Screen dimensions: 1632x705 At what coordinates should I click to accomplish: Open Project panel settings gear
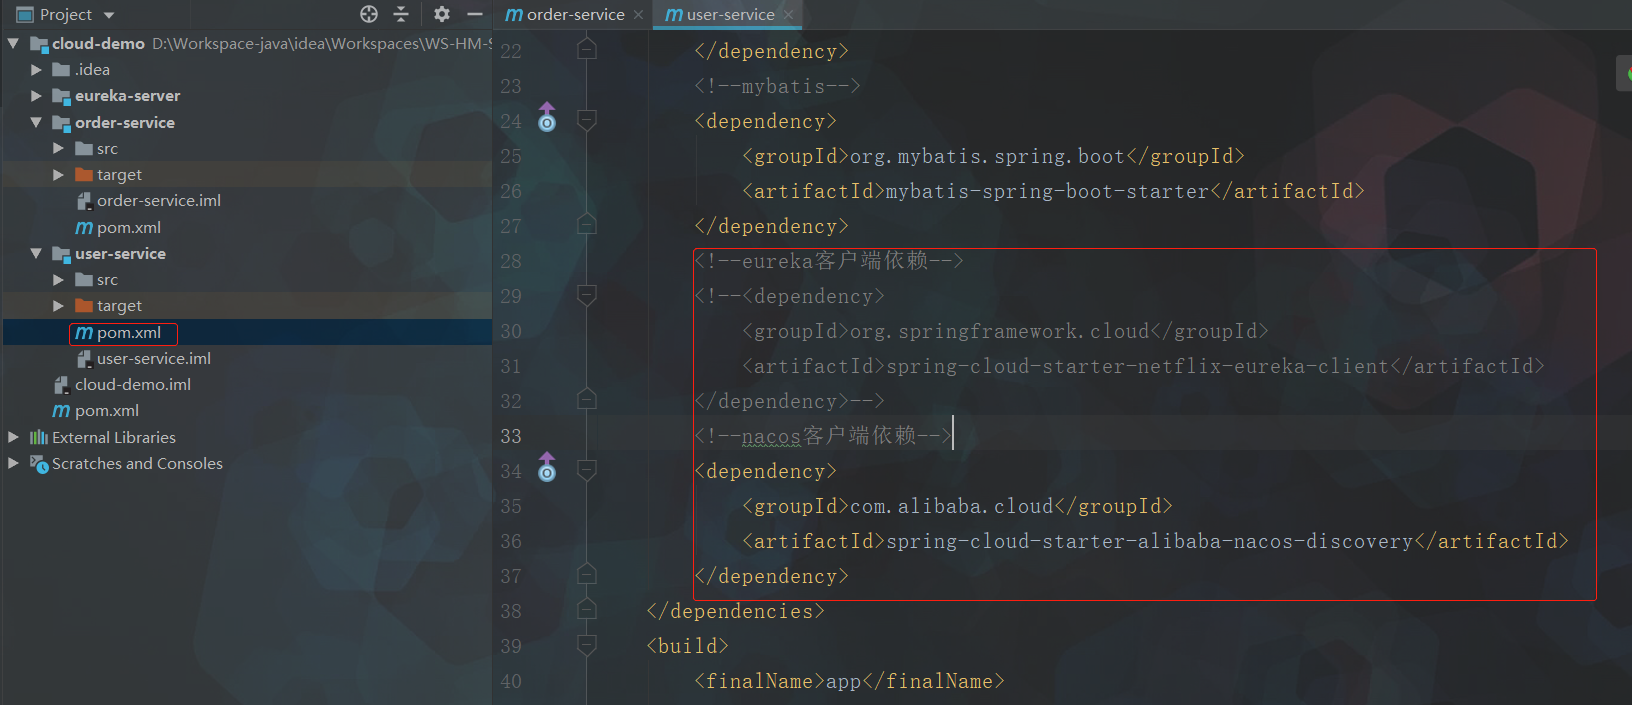pyautogui.click(x=442, y=14)
